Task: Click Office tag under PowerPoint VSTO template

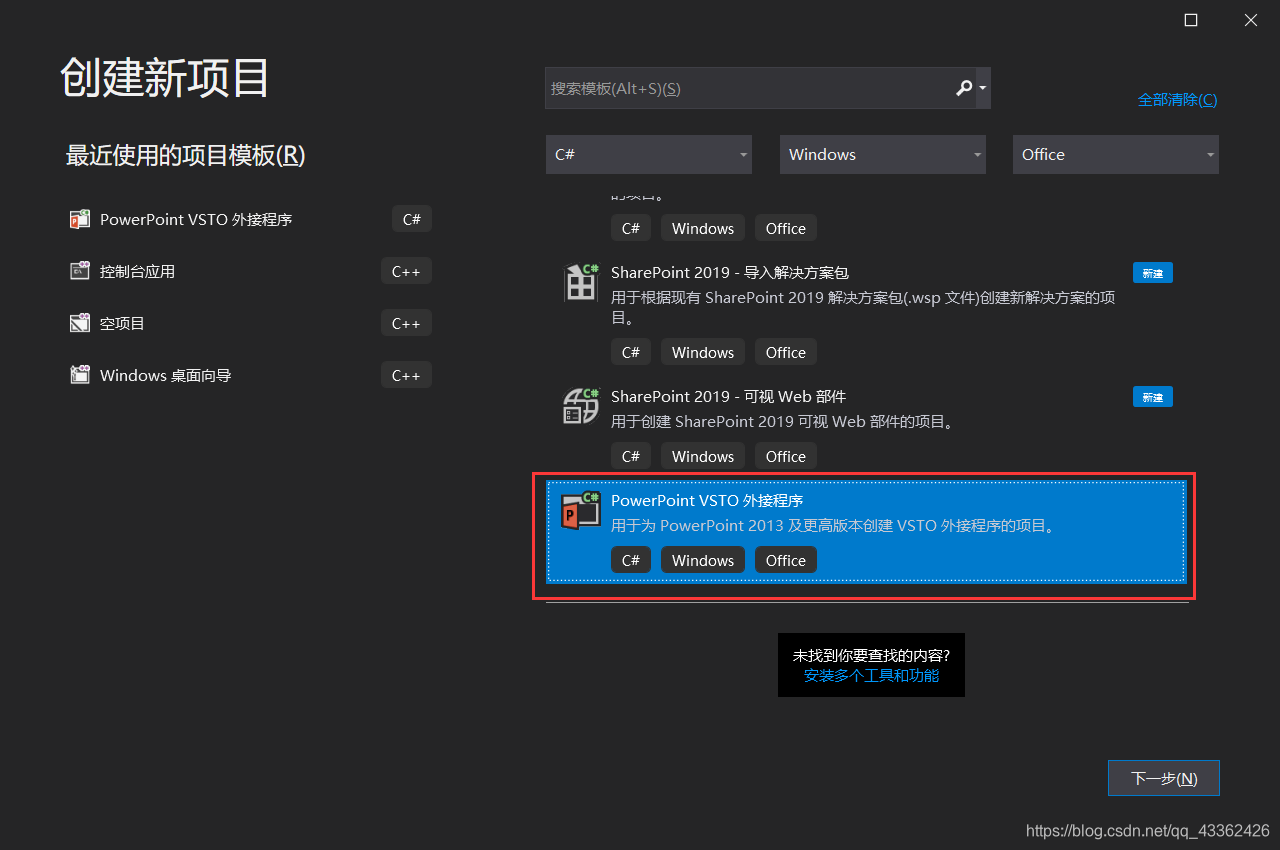Action: point(786,560)
